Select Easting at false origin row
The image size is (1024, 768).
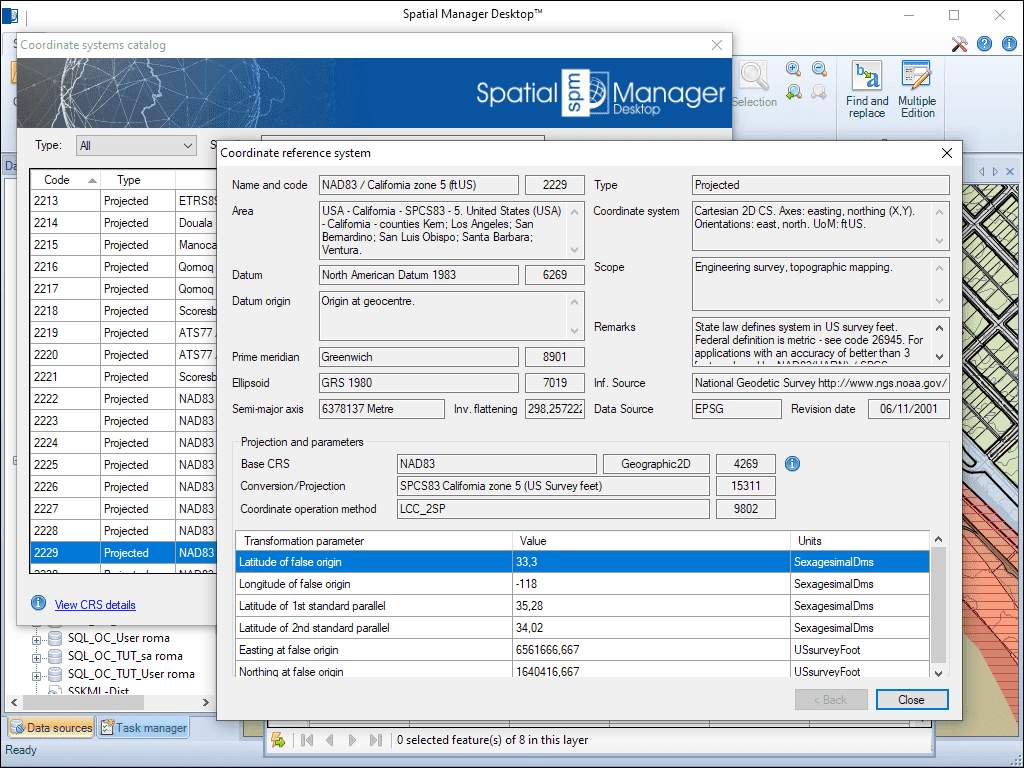coord(583,650)
